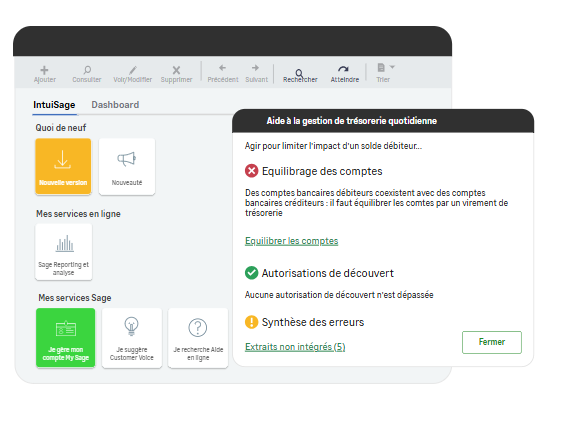Click the Fermer button
Screen dimensions: 573x425
coord(492,342)
